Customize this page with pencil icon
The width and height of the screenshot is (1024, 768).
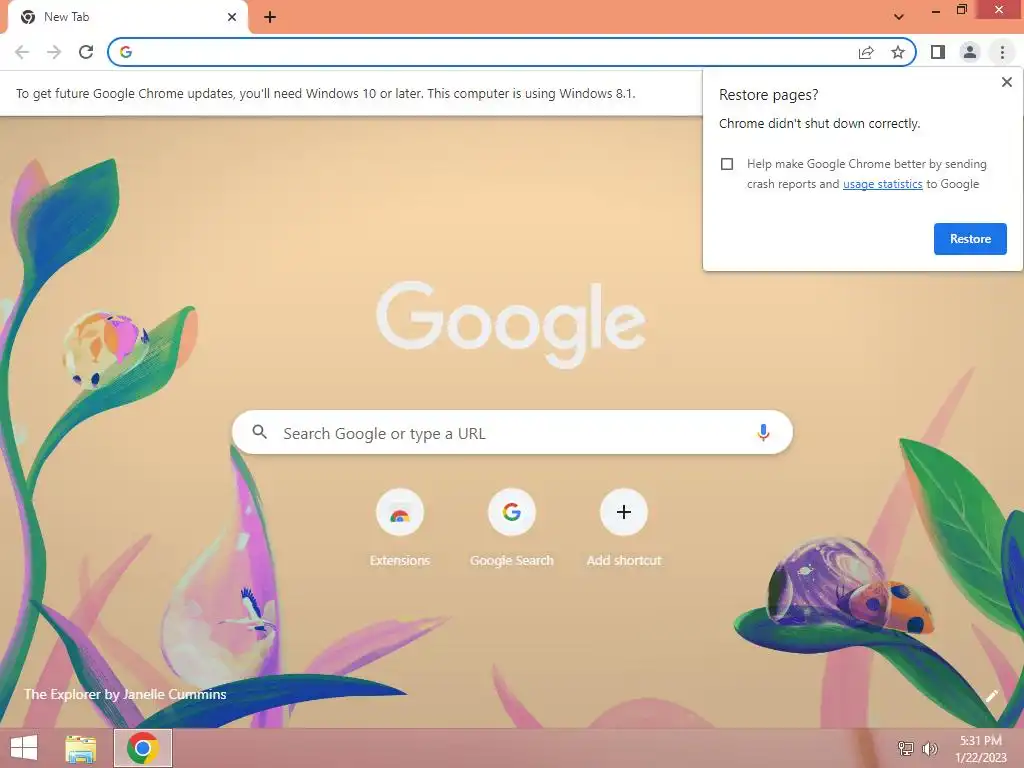pos(991,696)
